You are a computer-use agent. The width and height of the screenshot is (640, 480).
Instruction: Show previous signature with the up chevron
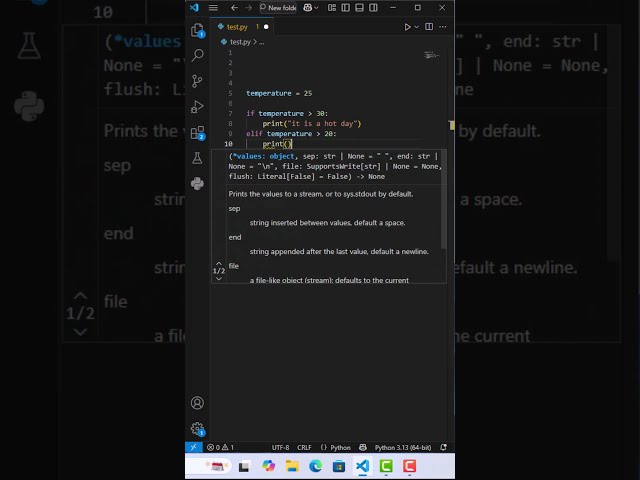coord(219,263)
